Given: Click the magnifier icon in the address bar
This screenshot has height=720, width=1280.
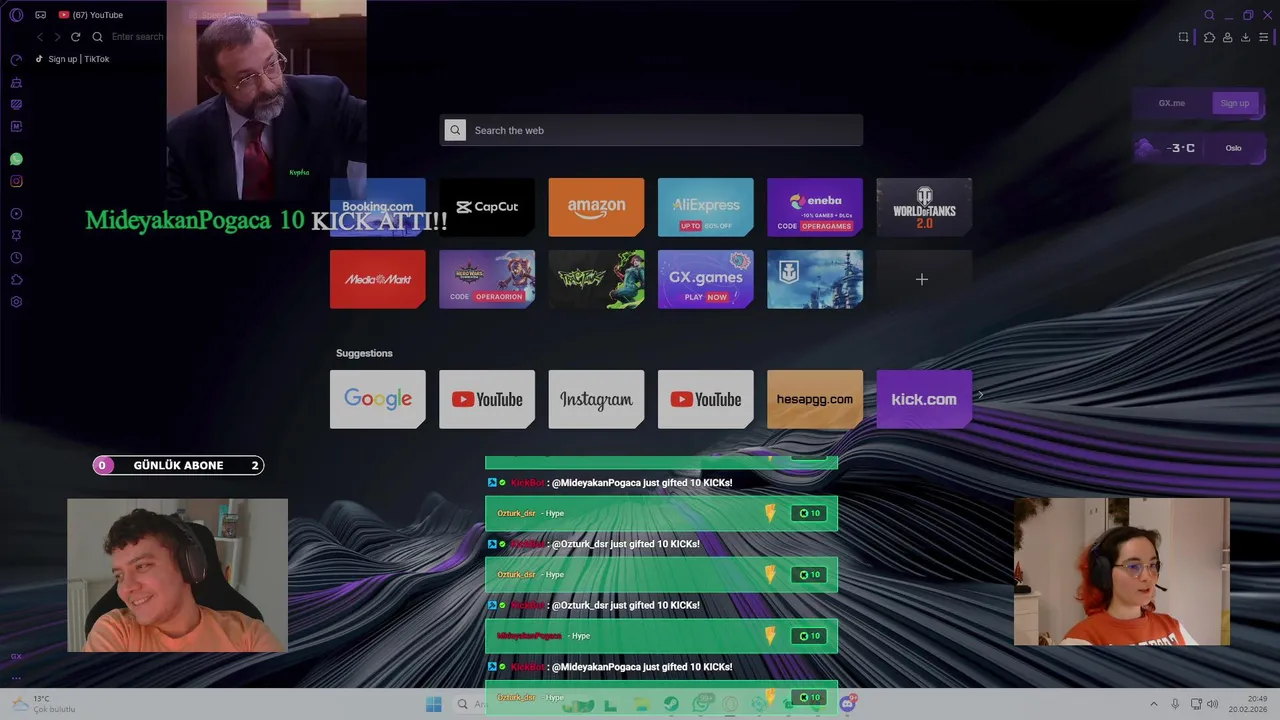Looking at the screenshot, I should click(97, 37).
